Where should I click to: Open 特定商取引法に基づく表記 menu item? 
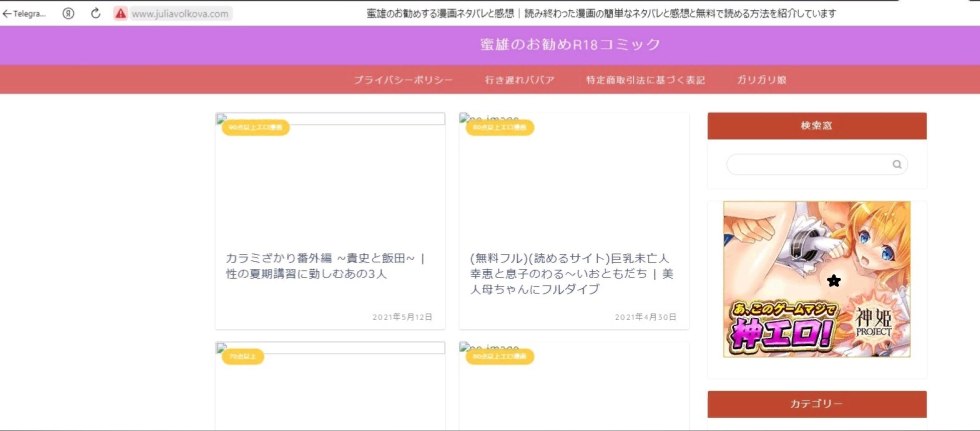645,80
